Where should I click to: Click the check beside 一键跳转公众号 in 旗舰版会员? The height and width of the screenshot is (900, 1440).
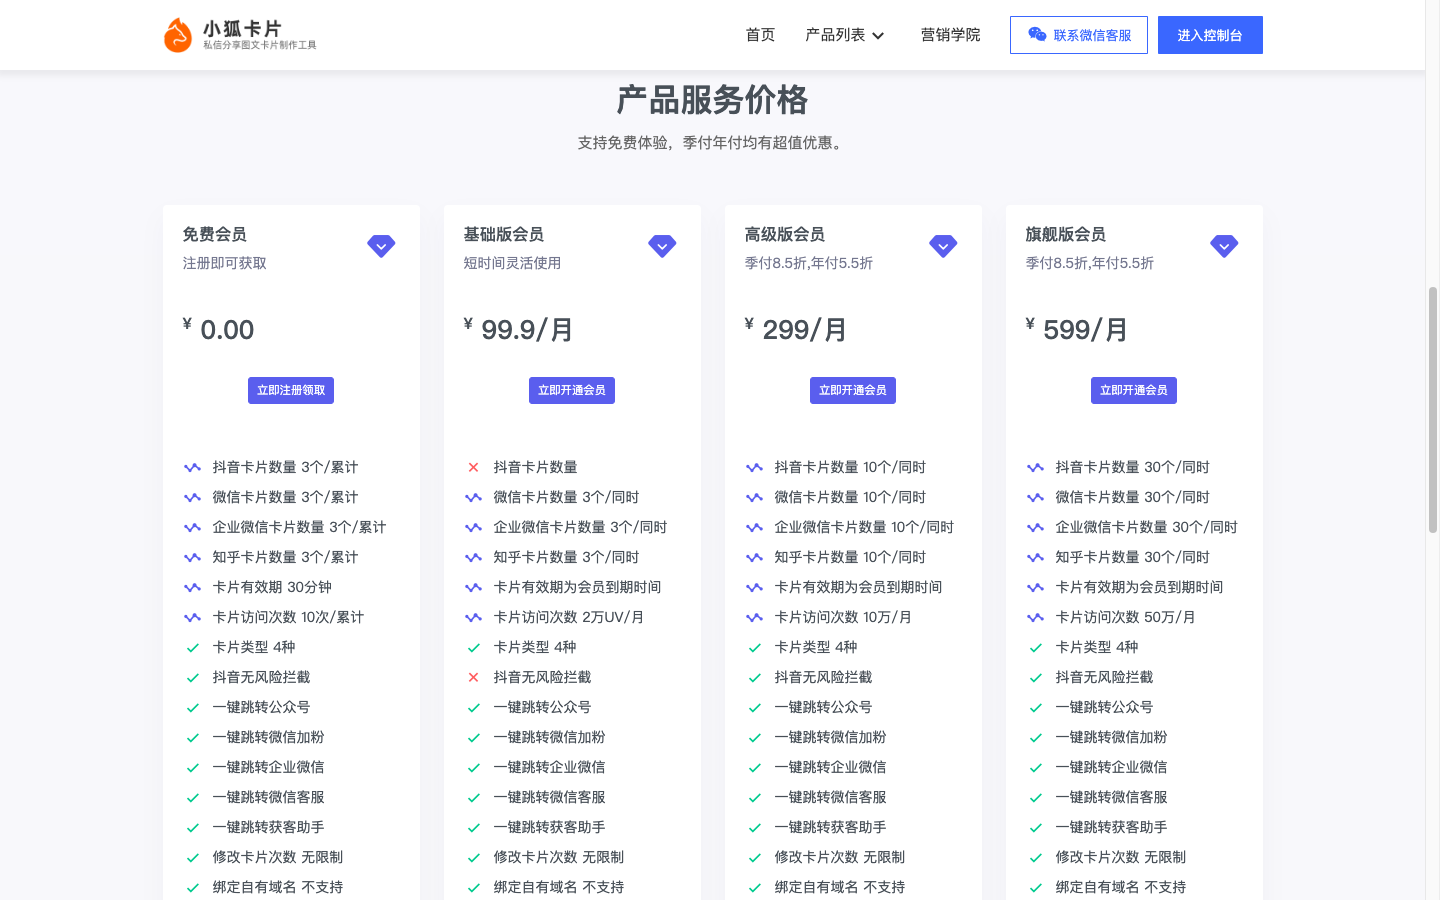tap(1036, 707)
